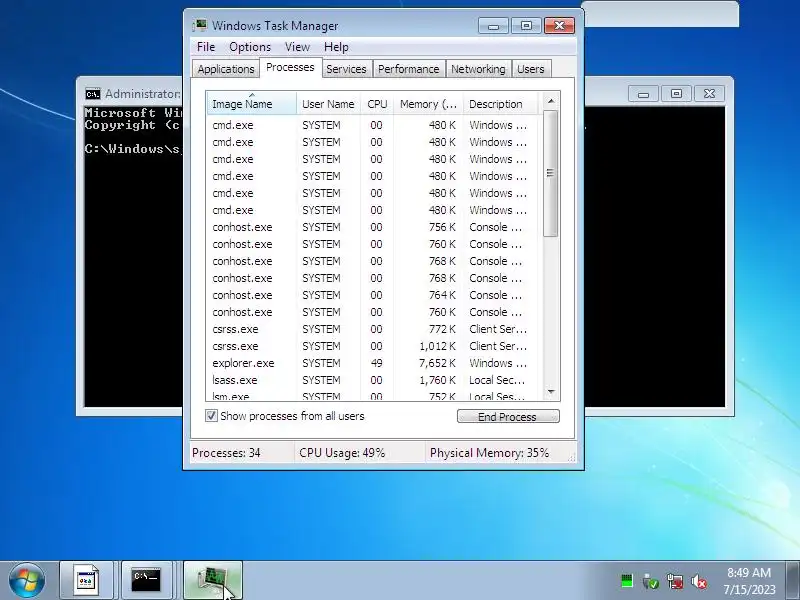Viewport: 800px width, 600px height.
Task: Select conhost.exe row with 764 K memory
Action: click(x=374, y=295)
